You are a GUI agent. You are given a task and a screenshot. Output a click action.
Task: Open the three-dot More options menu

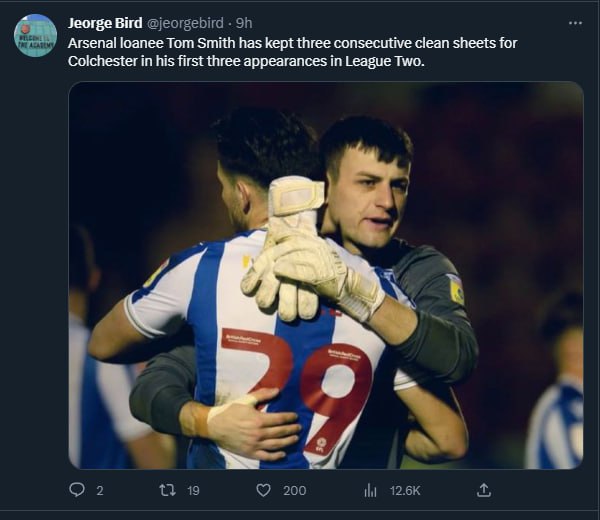[x=574, y=23]
